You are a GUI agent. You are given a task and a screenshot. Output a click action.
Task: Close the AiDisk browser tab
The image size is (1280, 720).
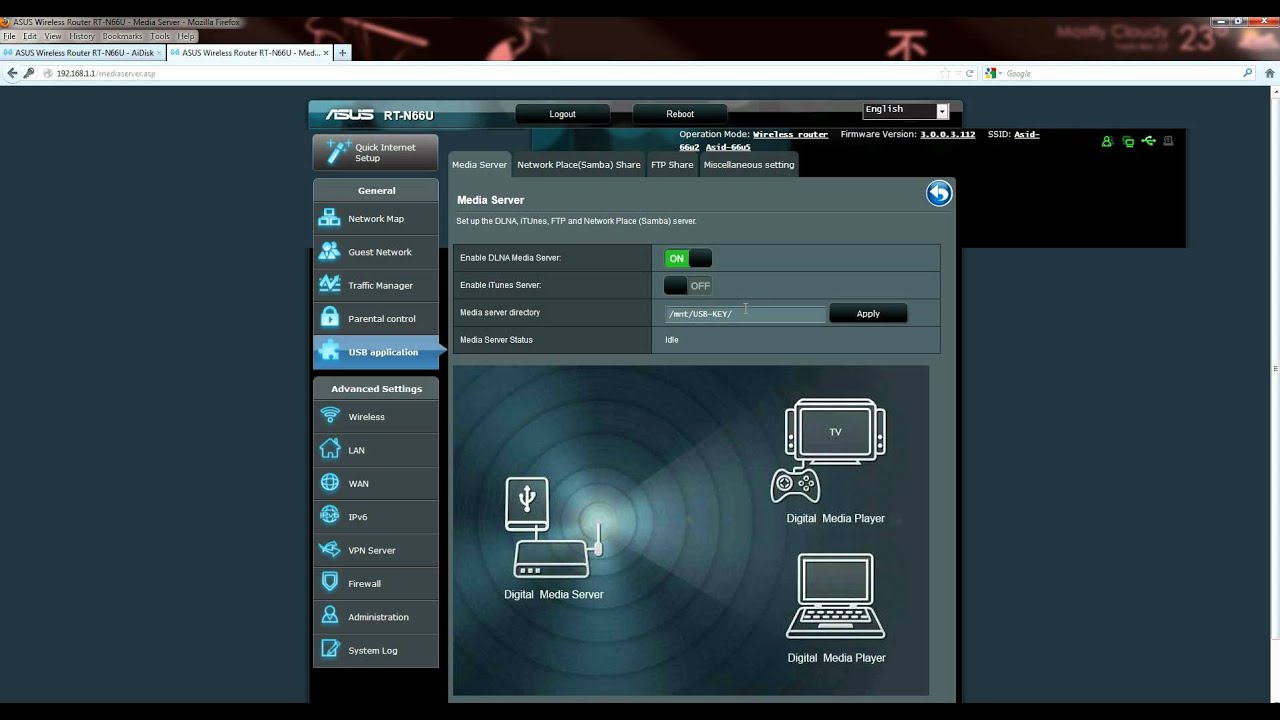point(160,53)
